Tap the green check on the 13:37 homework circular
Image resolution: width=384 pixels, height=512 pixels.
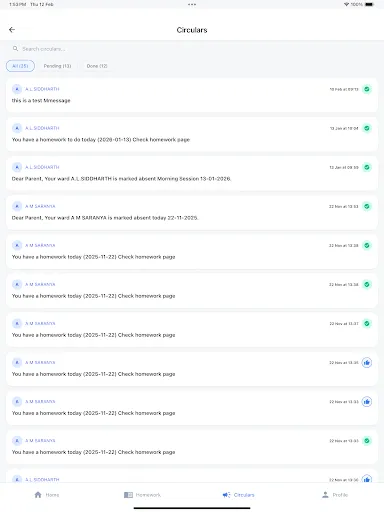coord(367,323)
